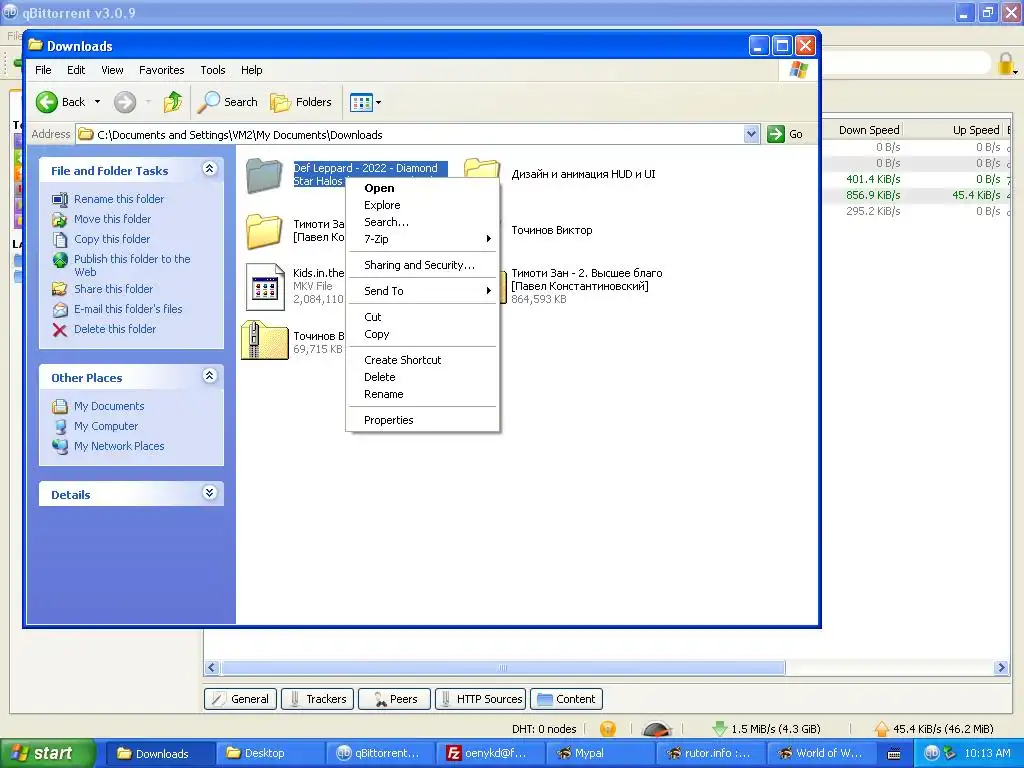The width and height of the screenshot is (1024, 768).
Task: Choose Sharing and Security... entry
Action: pos(423,265)
